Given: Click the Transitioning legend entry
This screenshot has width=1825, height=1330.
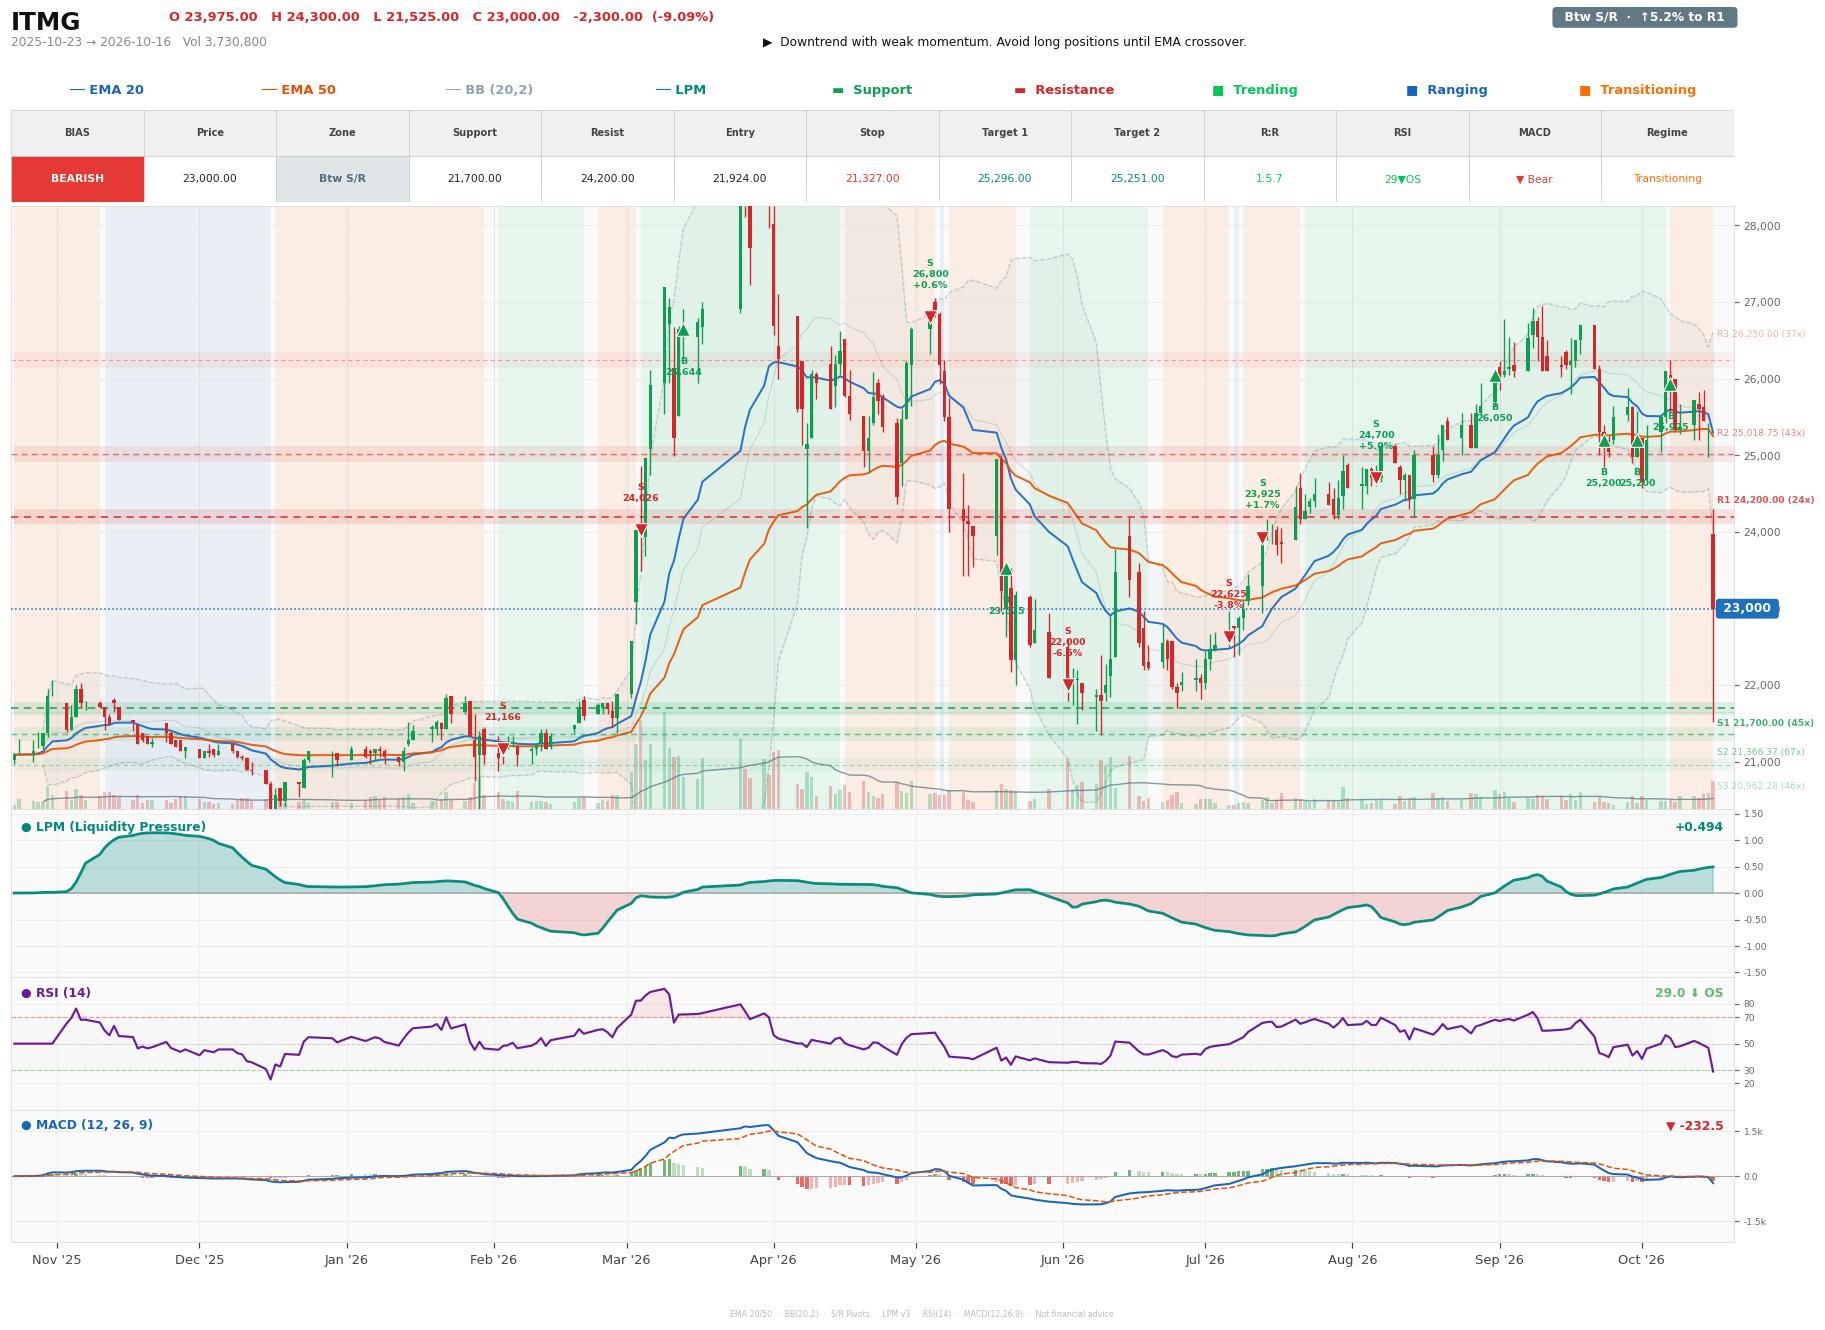Looking at the screenshot, I should [1637, 90].
